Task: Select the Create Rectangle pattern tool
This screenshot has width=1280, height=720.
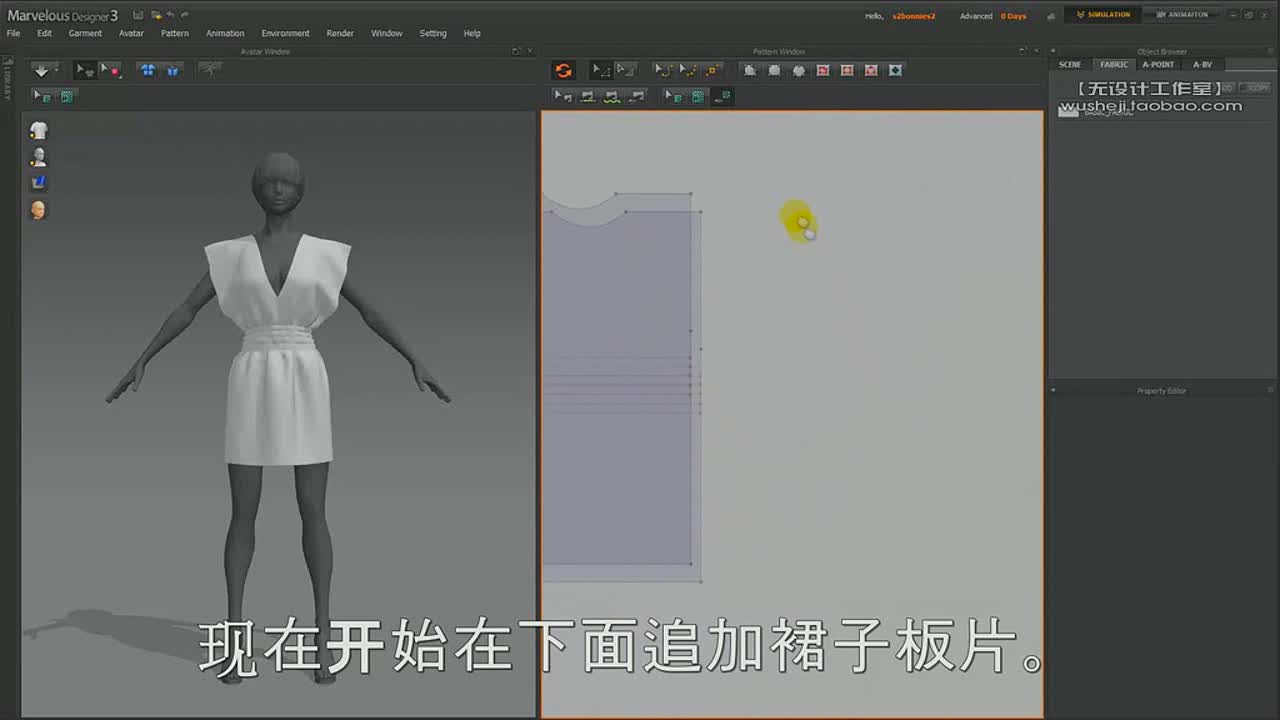Action: [774, 70]
